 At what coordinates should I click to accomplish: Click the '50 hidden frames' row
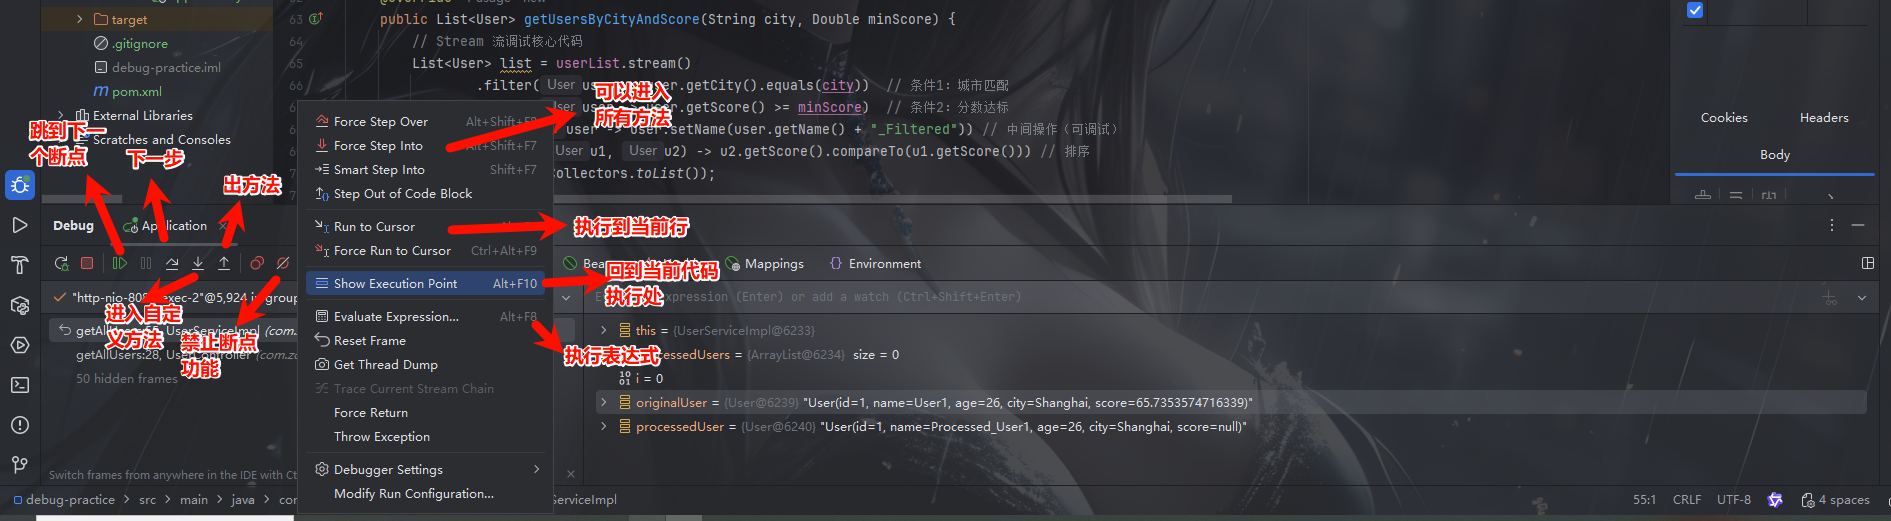(x=127, y=378)
